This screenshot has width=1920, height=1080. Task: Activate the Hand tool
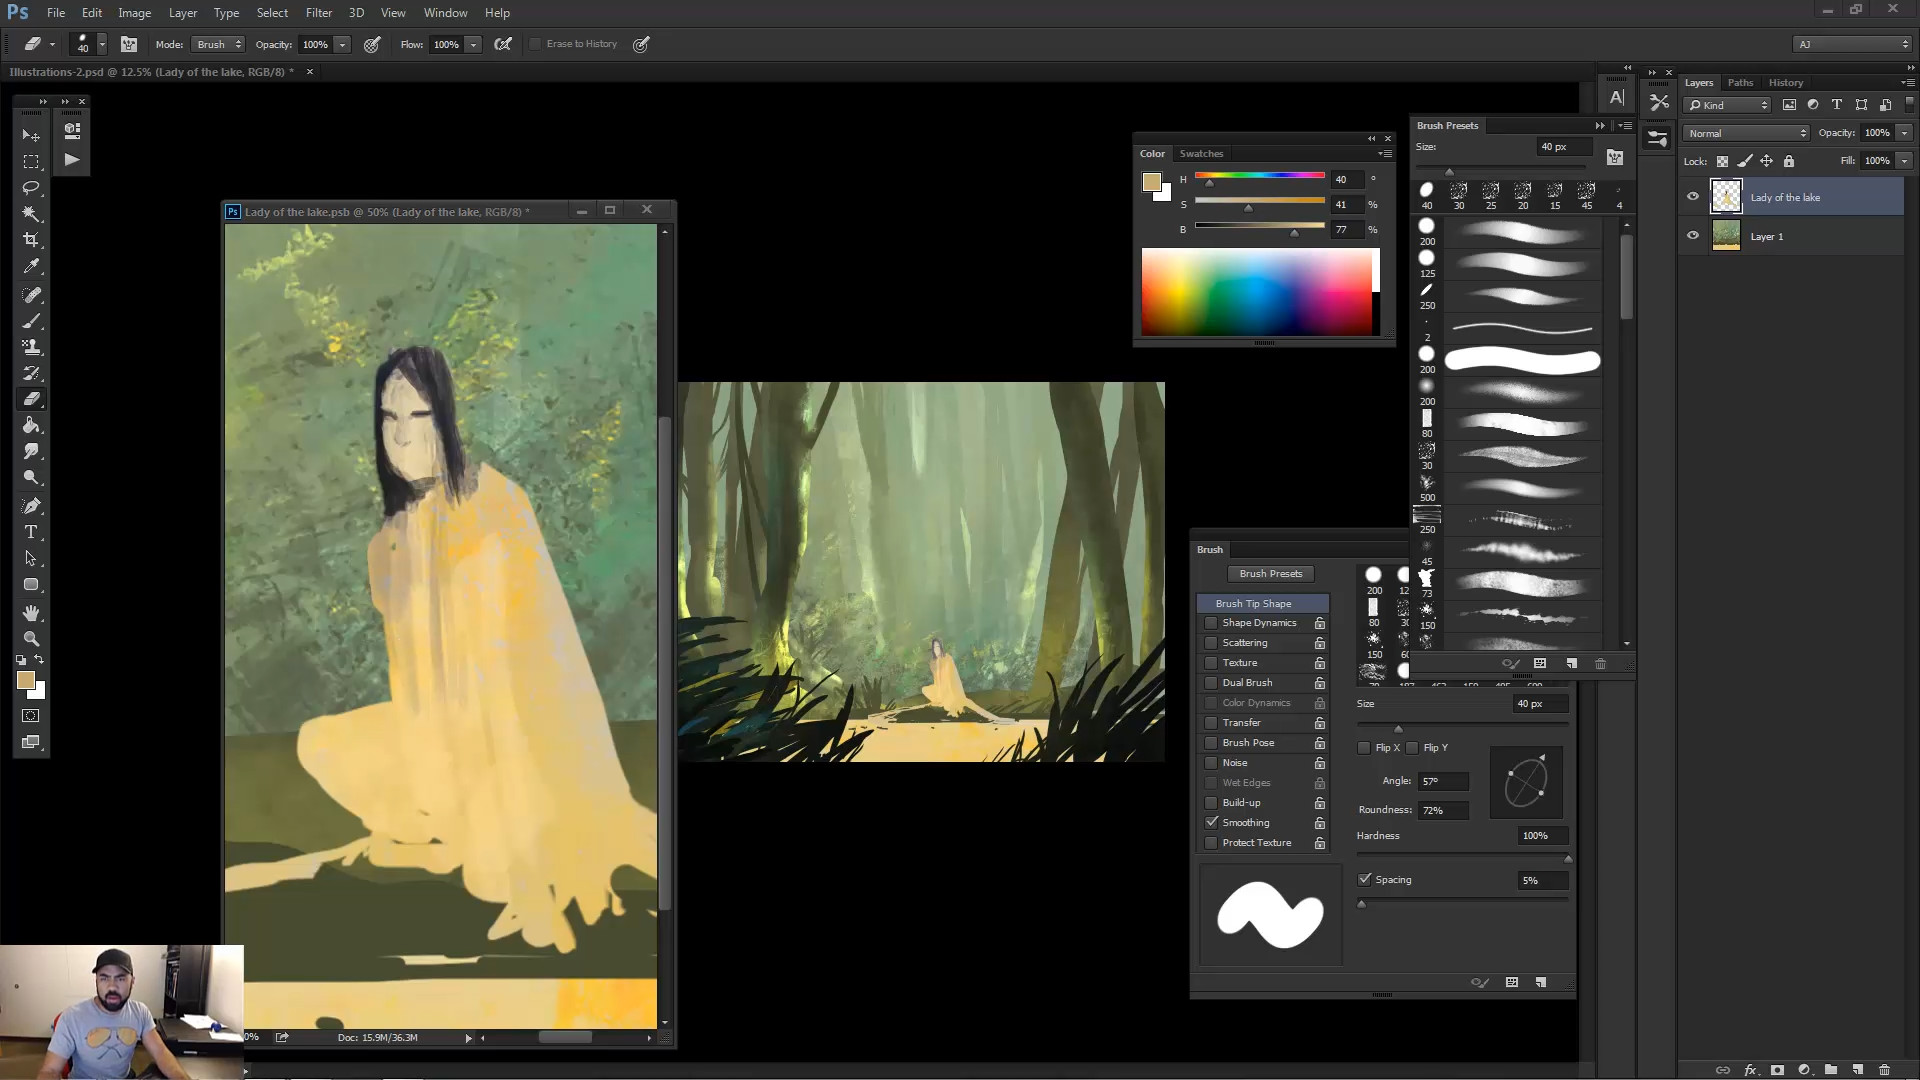coord(31,613)
